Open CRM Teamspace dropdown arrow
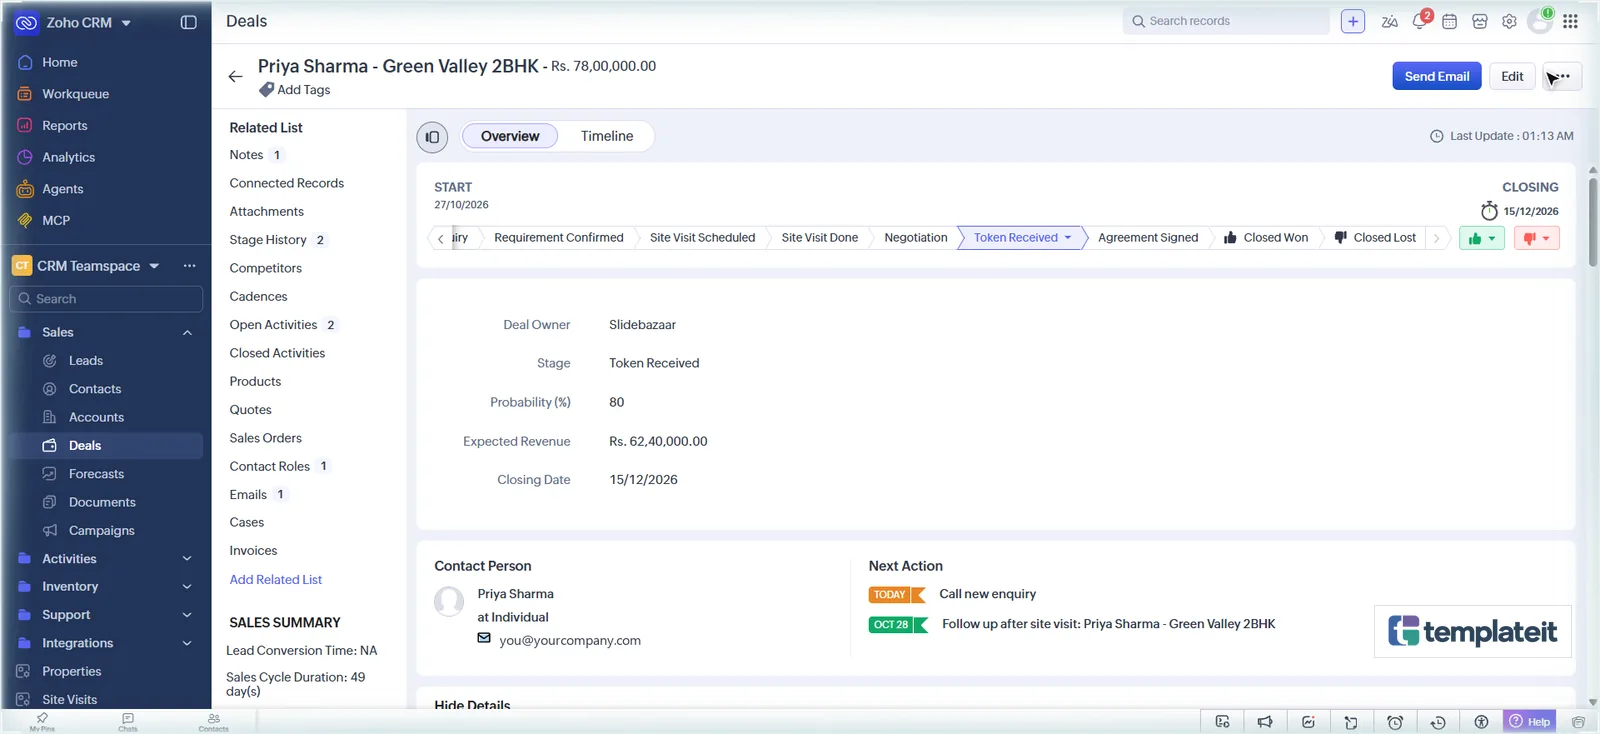 pyautogui.click(x=154, y=266)
